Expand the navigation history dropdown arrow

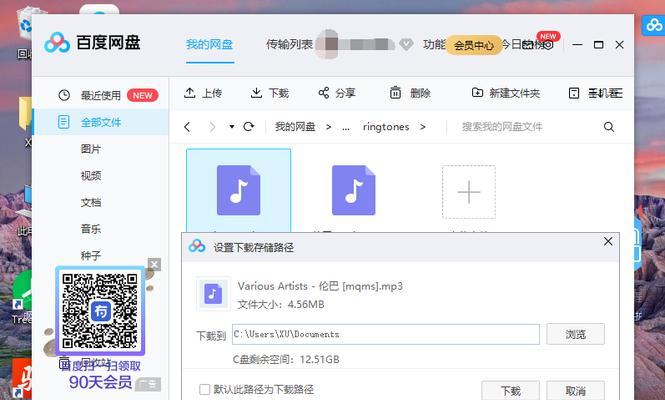(232, 126)
